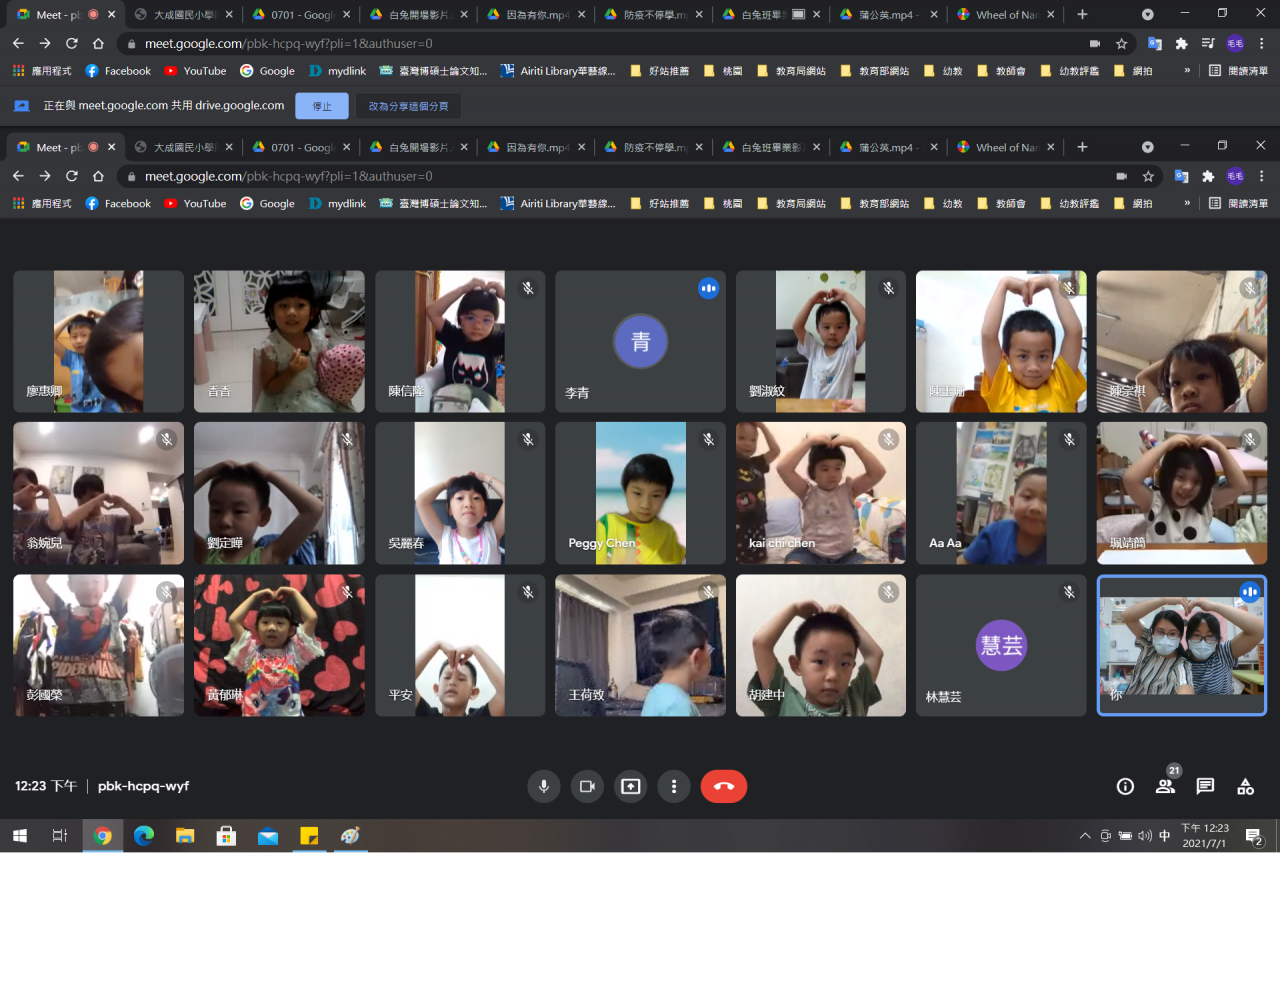The image size is (1280, 985).
Task: Launch Microsoft Edge from the taskbar
Action: [144, 836]
